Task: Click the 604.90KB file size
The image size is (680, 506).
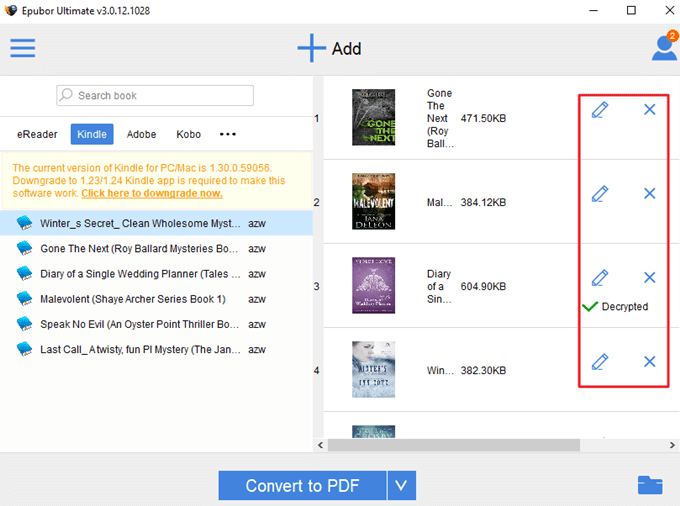Action: [483, 286]
